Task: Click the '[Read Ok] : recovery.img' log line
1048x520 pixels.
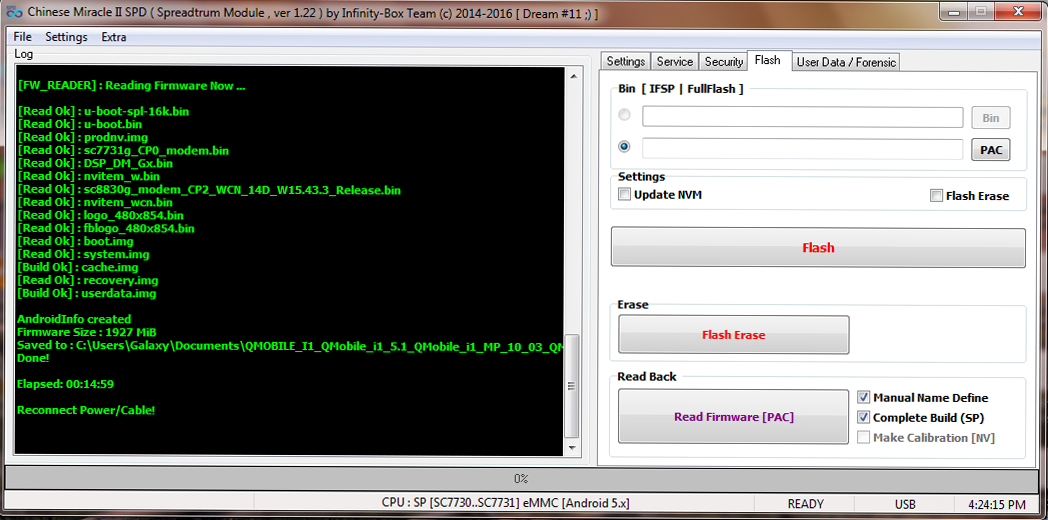Action: click(88, 280)
